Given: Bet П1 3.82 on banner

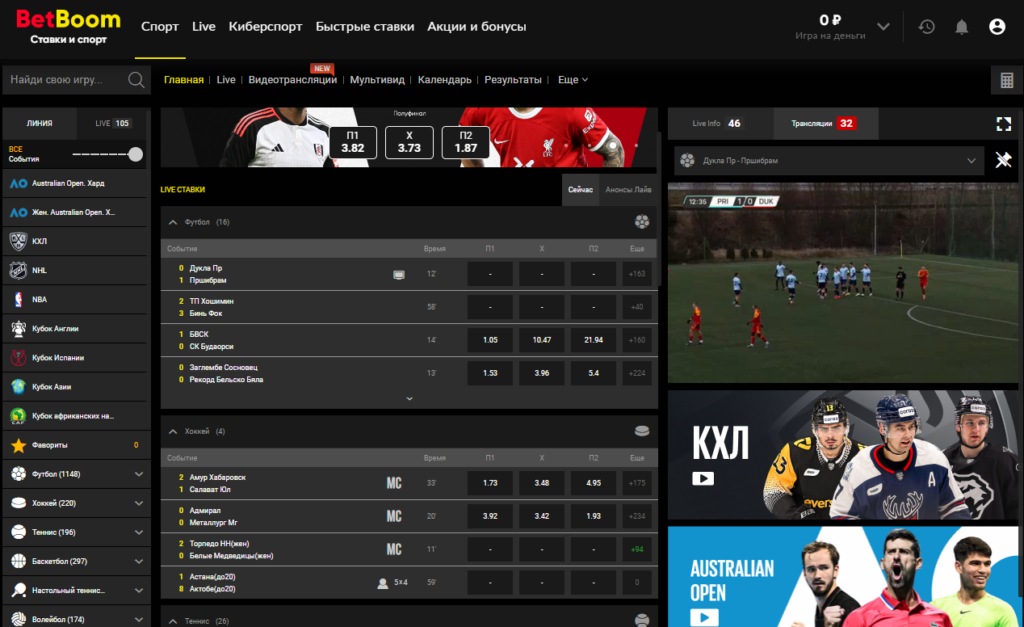Looking at the screenshot, I should tap(353, 142).
